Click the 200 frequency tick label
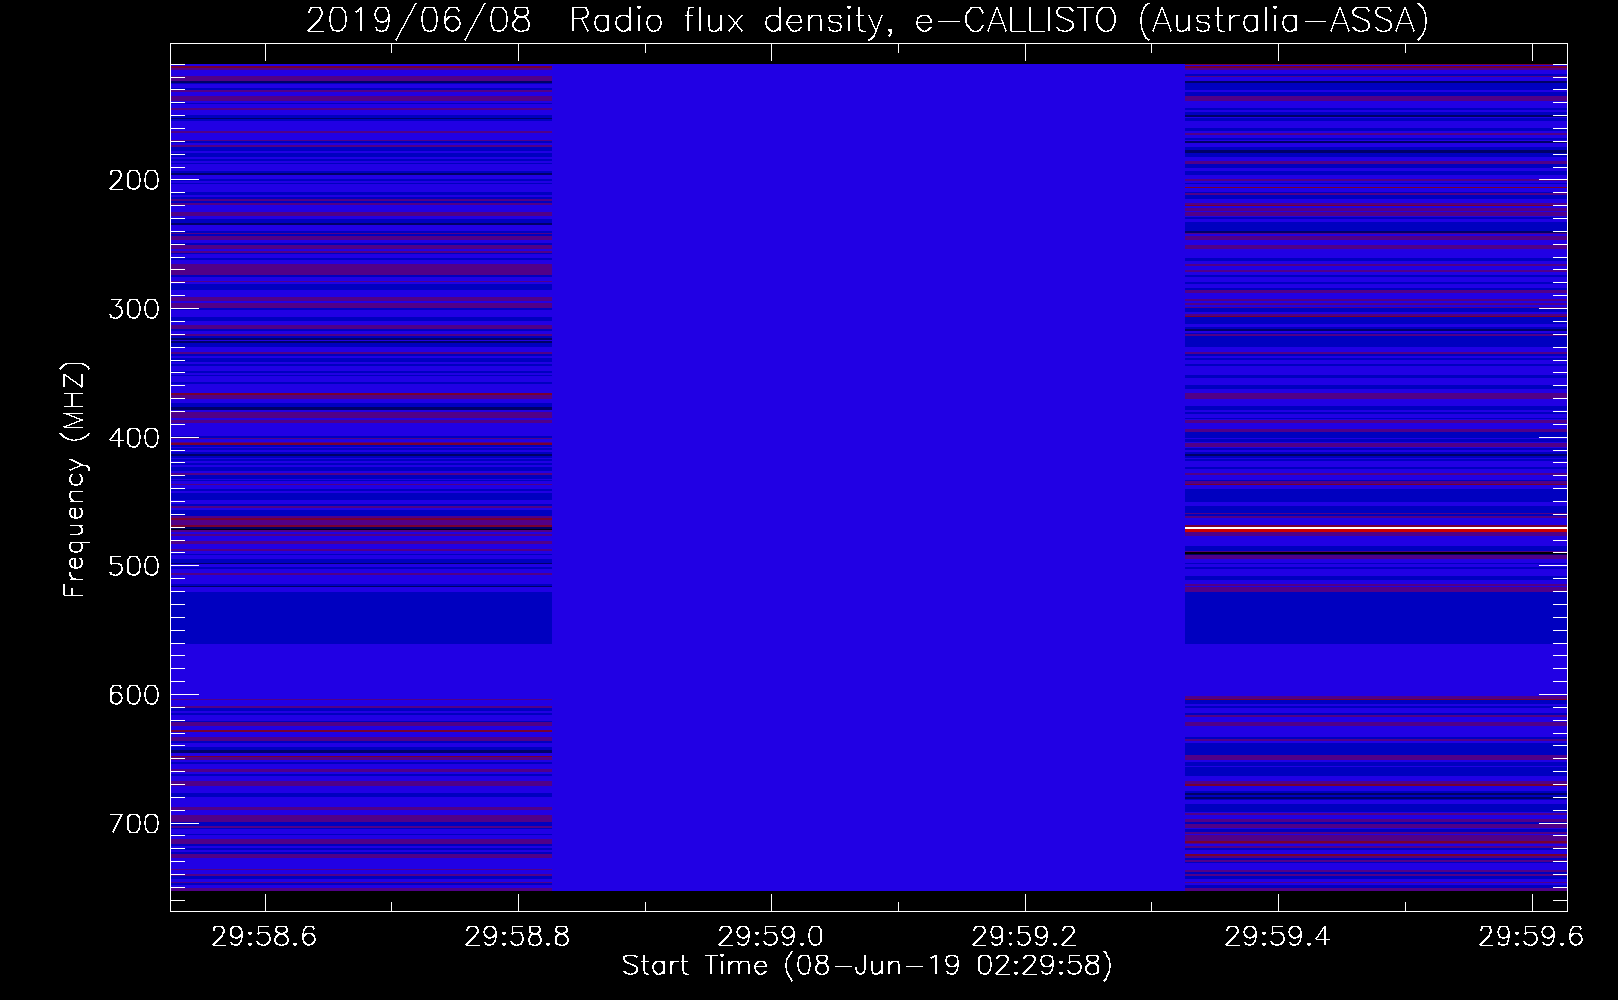The width and height of the screenshot is (1618, 1000). [x=134, y=180]
